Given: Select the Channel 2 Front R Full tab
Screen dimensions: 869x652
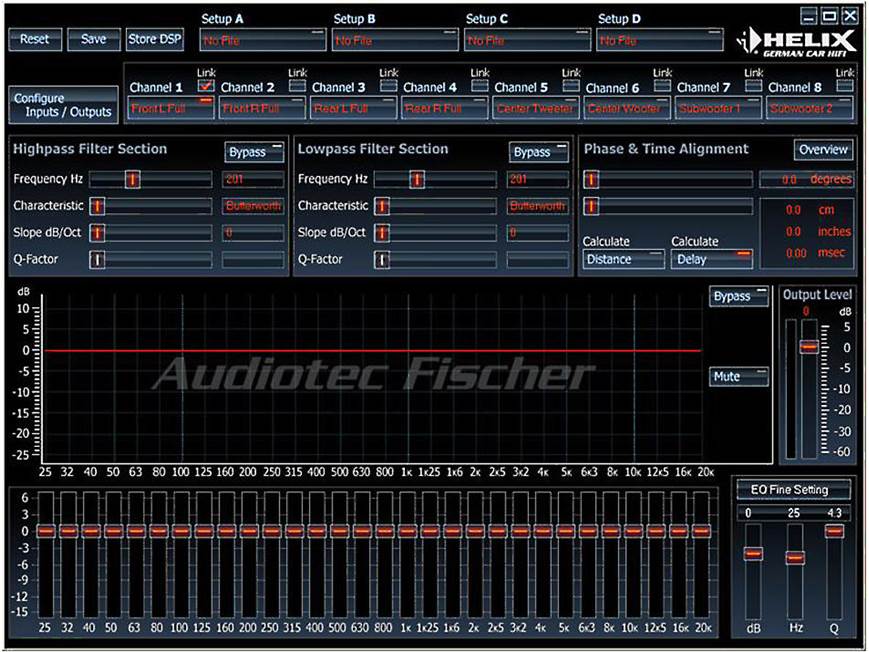Looking at the screenshot, I should pos(262,108).
